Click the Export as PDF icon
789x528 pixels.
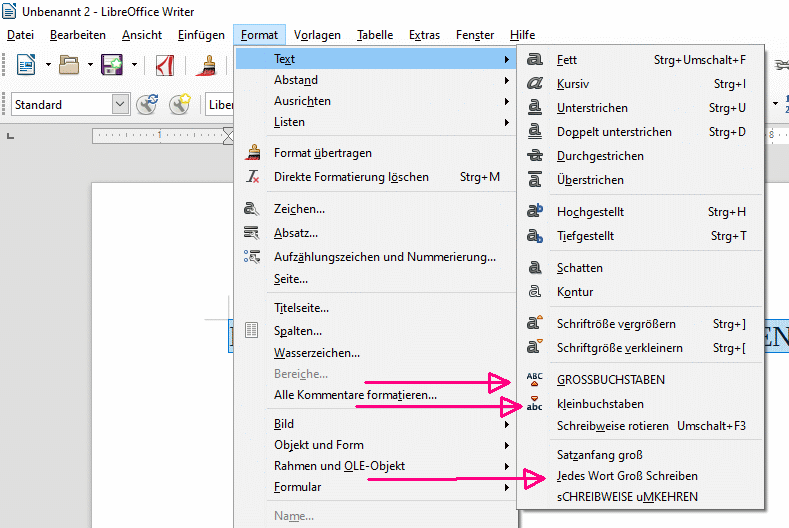tap(165, 65)
